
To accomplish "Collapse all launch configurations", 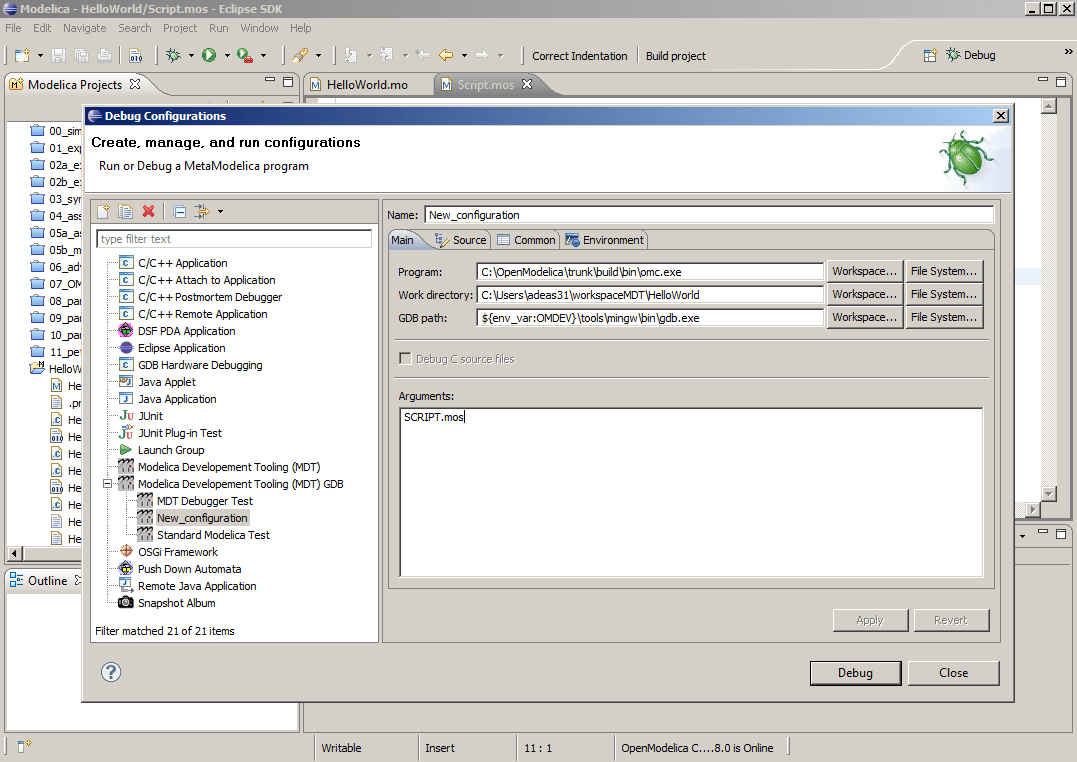I will (180, 211).
